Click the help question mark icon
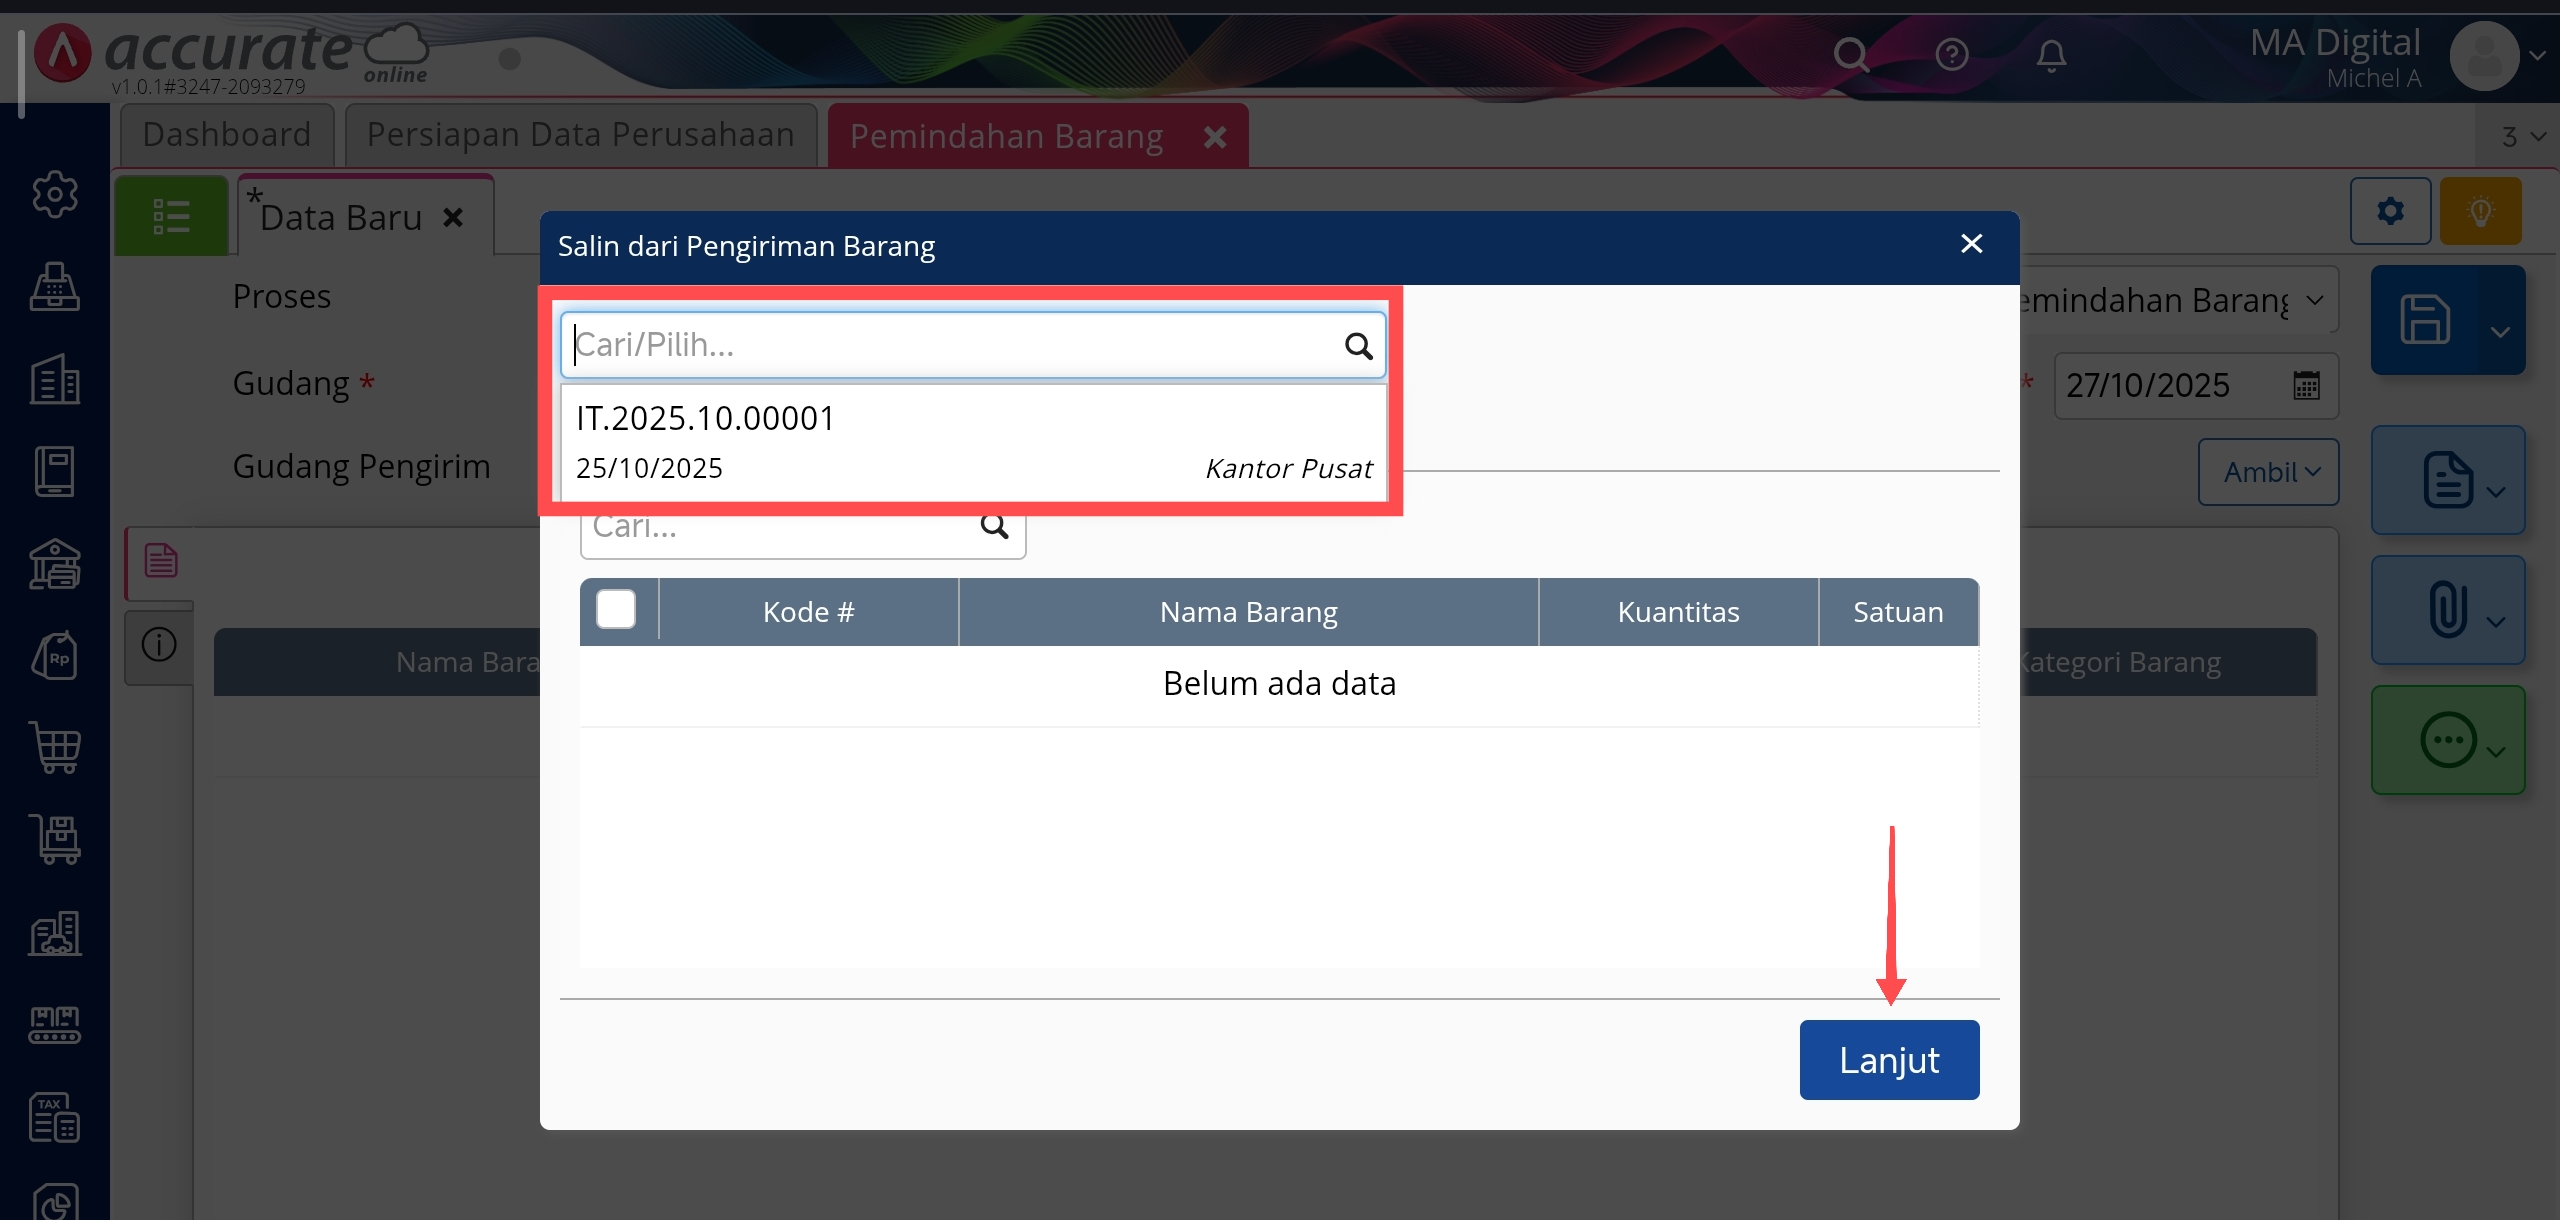2560x1220 pixels. click(1951, 55)
